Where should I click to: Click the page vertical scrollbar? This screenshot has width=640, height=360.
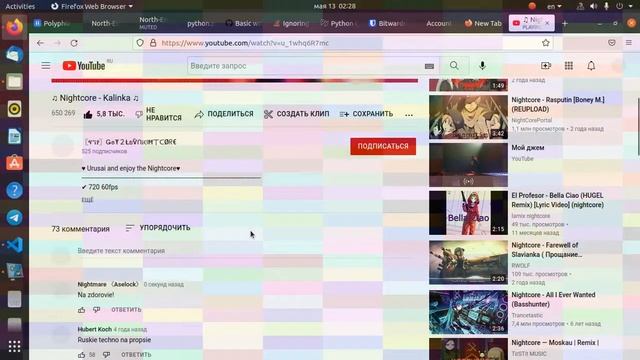click(x=638, y=127)
